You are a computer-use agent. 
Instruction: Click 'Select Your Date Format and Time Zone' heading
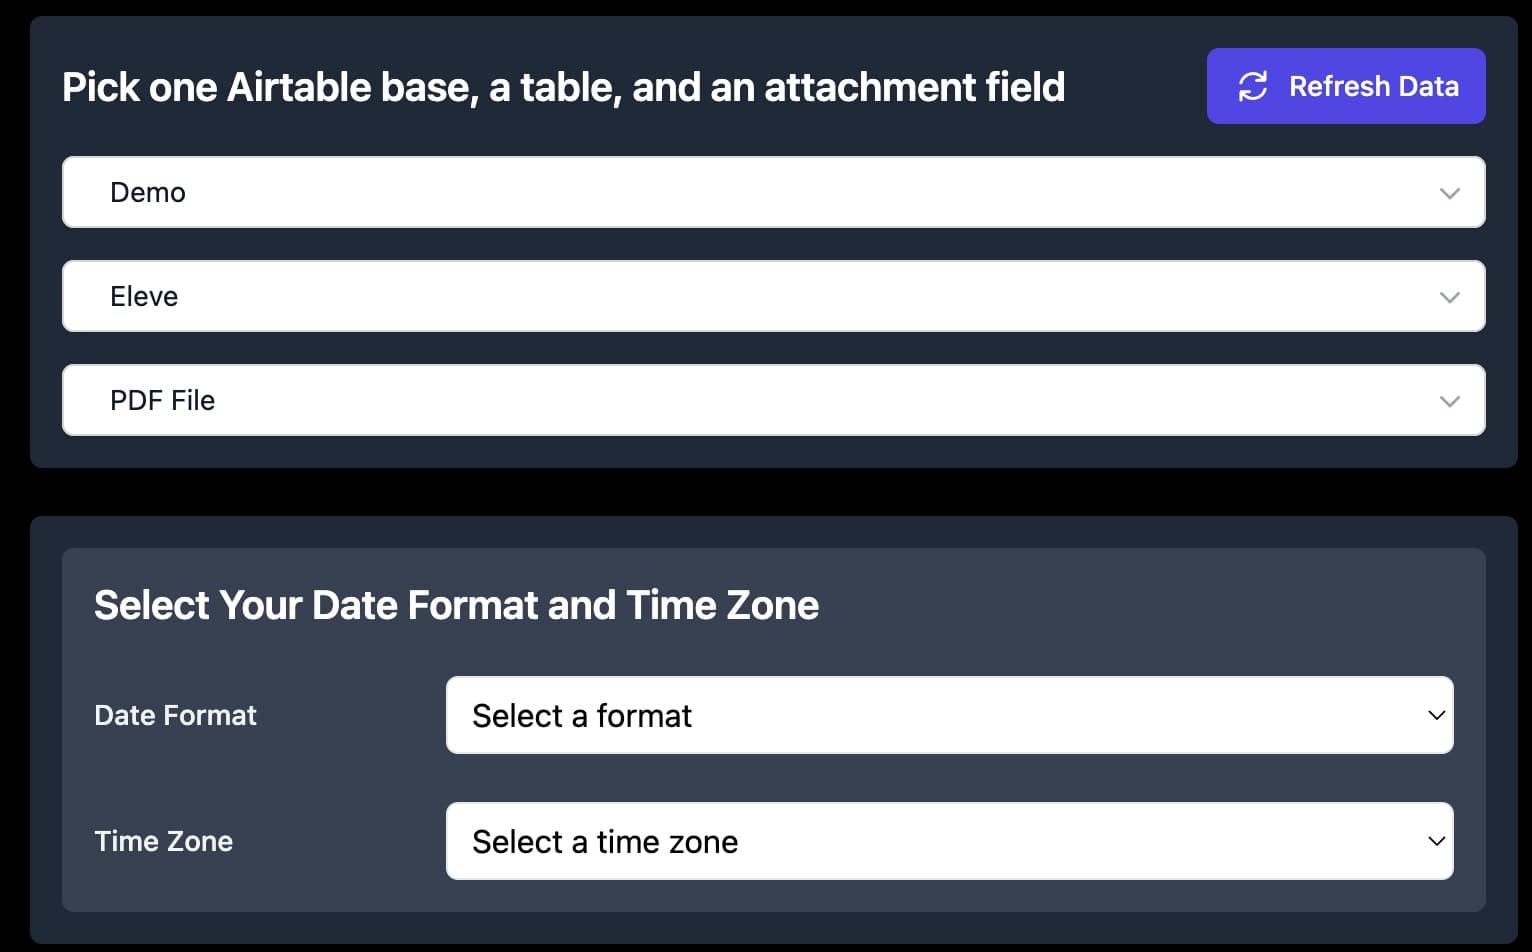click(x=456, y=605)
